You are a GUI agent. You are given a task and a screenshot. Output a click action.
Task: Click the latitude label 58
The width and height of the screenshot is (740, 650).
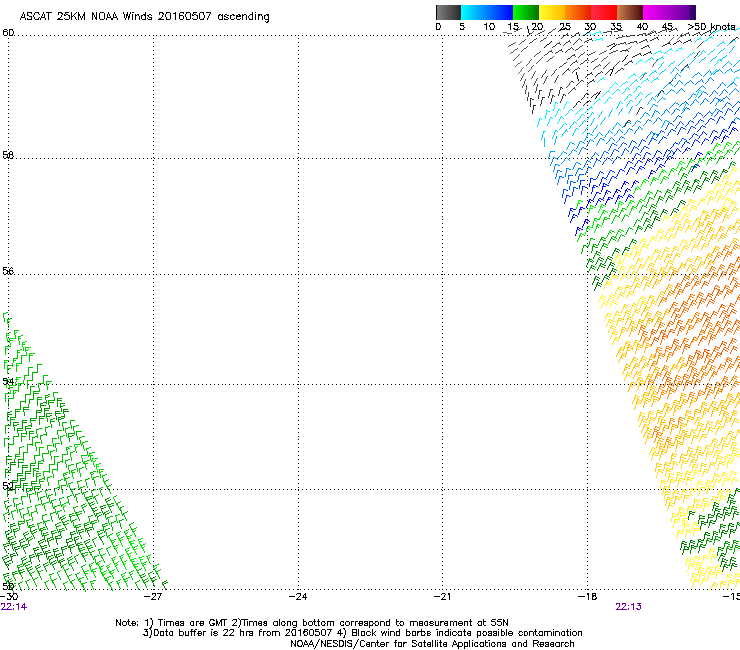[8, 155]
